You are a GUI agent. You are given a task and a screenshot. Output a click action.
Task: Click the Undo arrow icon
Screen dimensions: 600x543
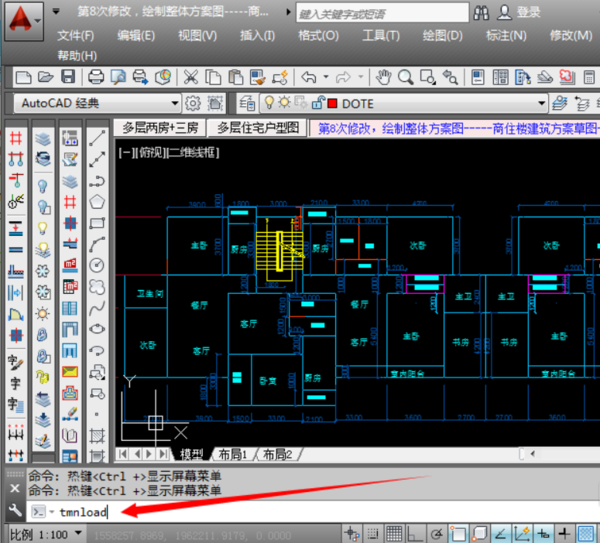coord(309,77)
